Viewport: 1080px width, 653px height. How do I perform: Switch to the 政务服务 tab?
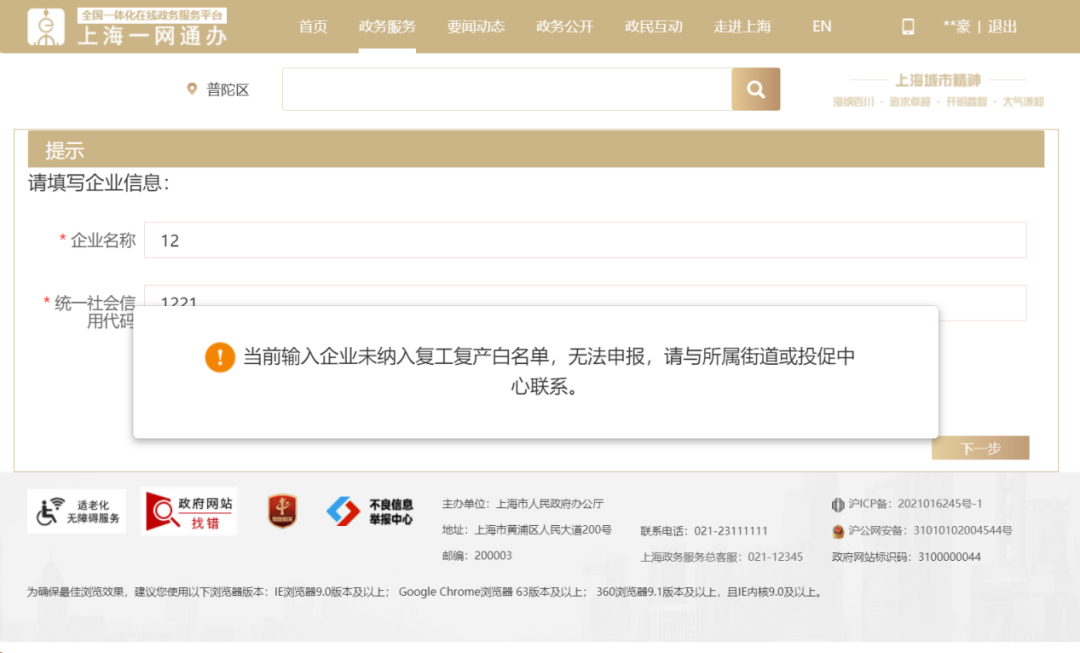click(x=387, y=27)
